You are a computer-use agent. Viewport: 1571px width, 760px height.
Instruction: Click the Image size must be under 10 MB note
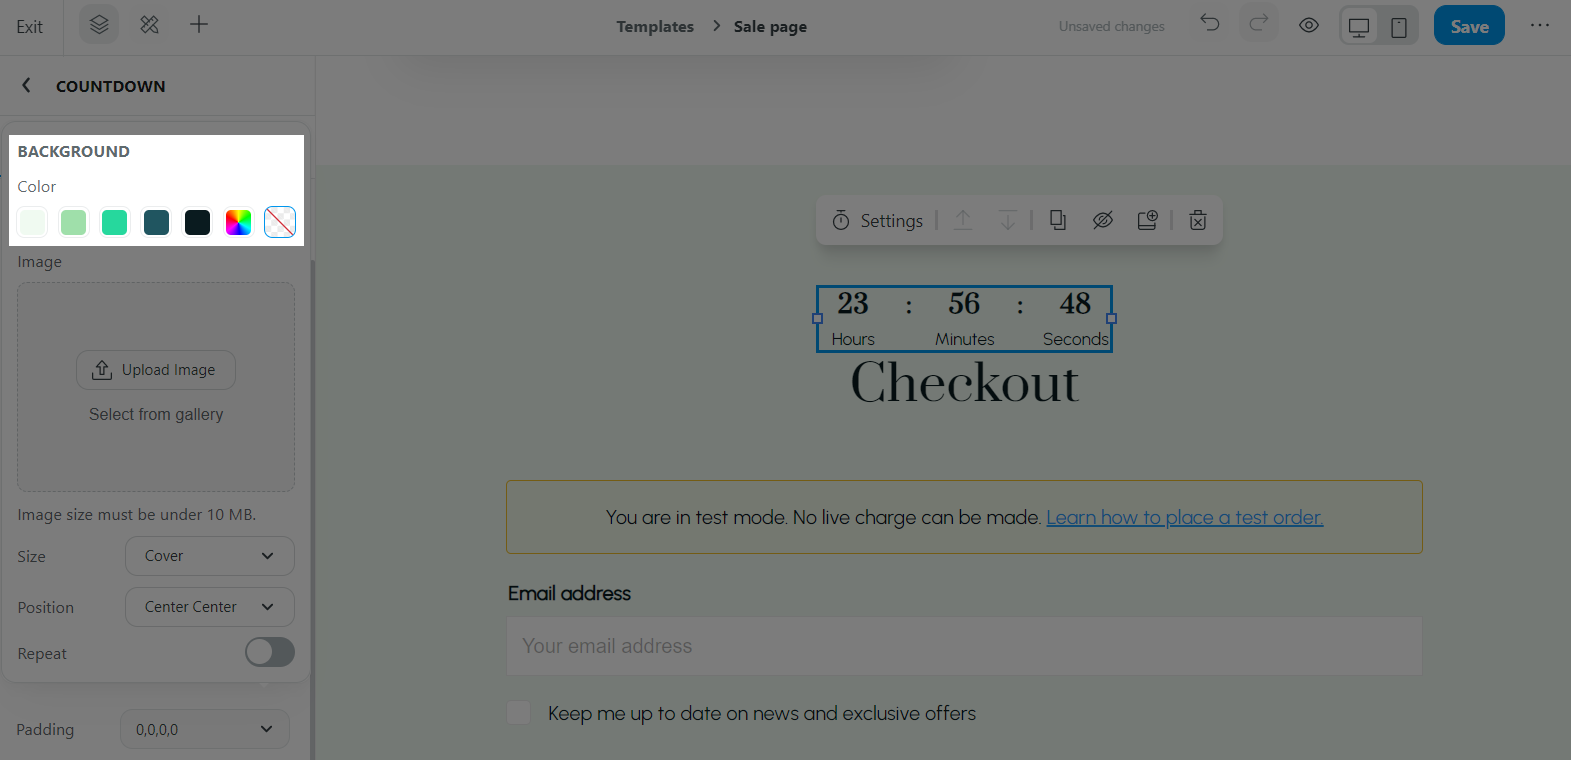pos(137,514)
